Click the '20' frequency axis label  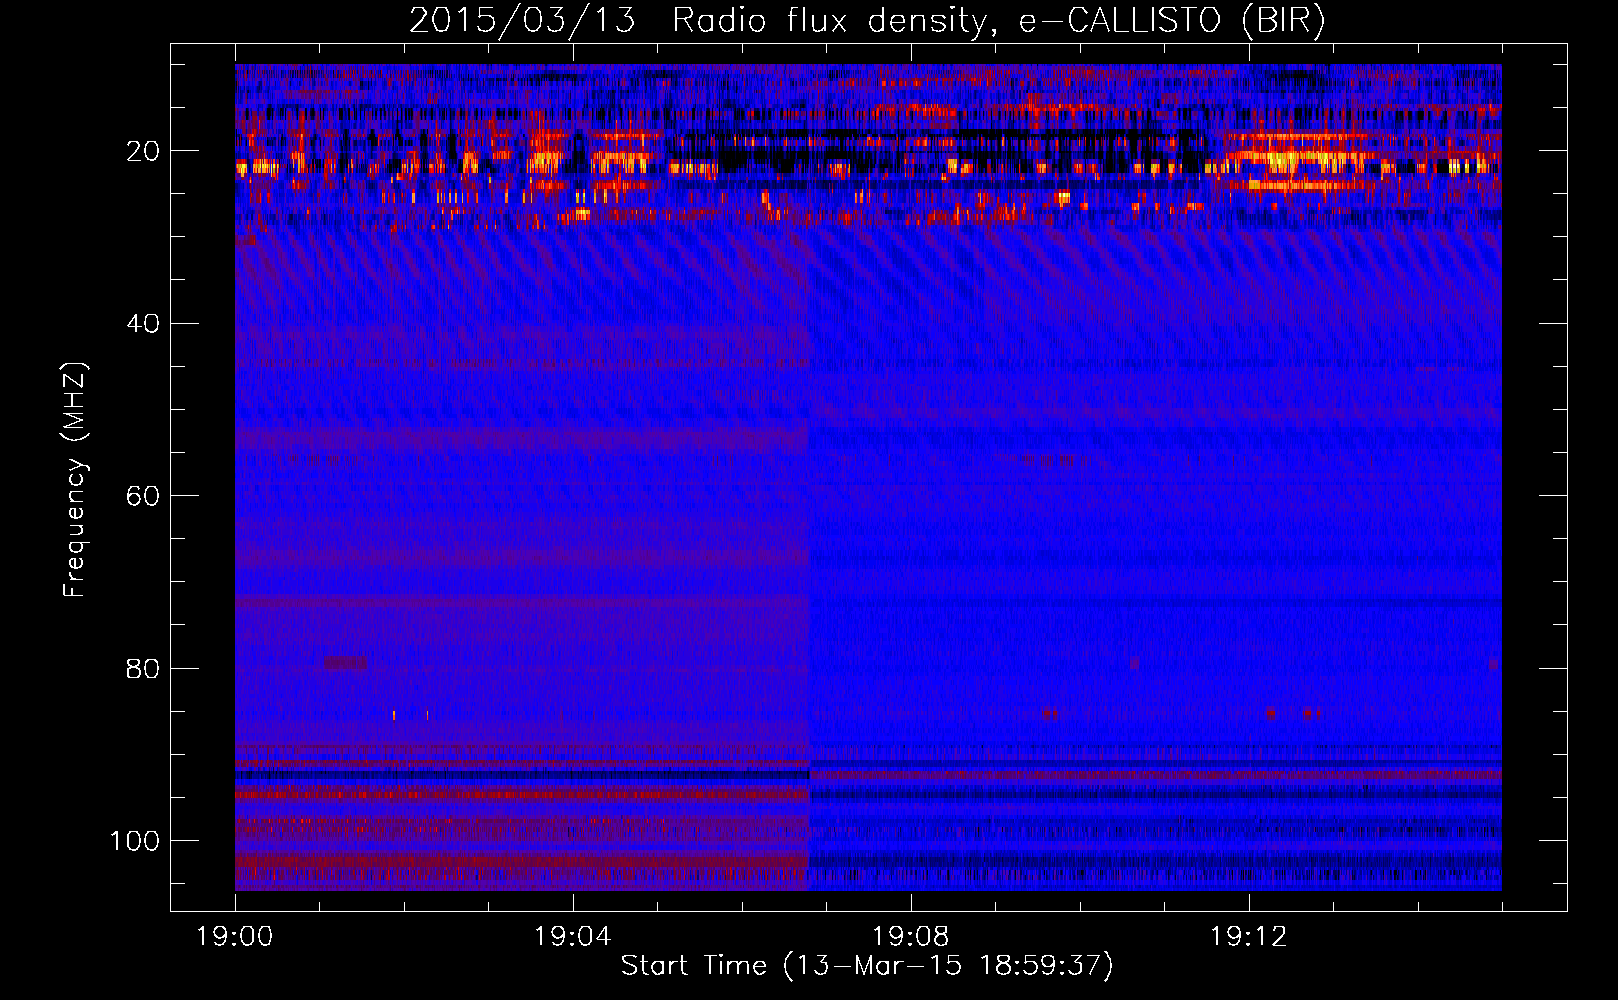point(144,152)
